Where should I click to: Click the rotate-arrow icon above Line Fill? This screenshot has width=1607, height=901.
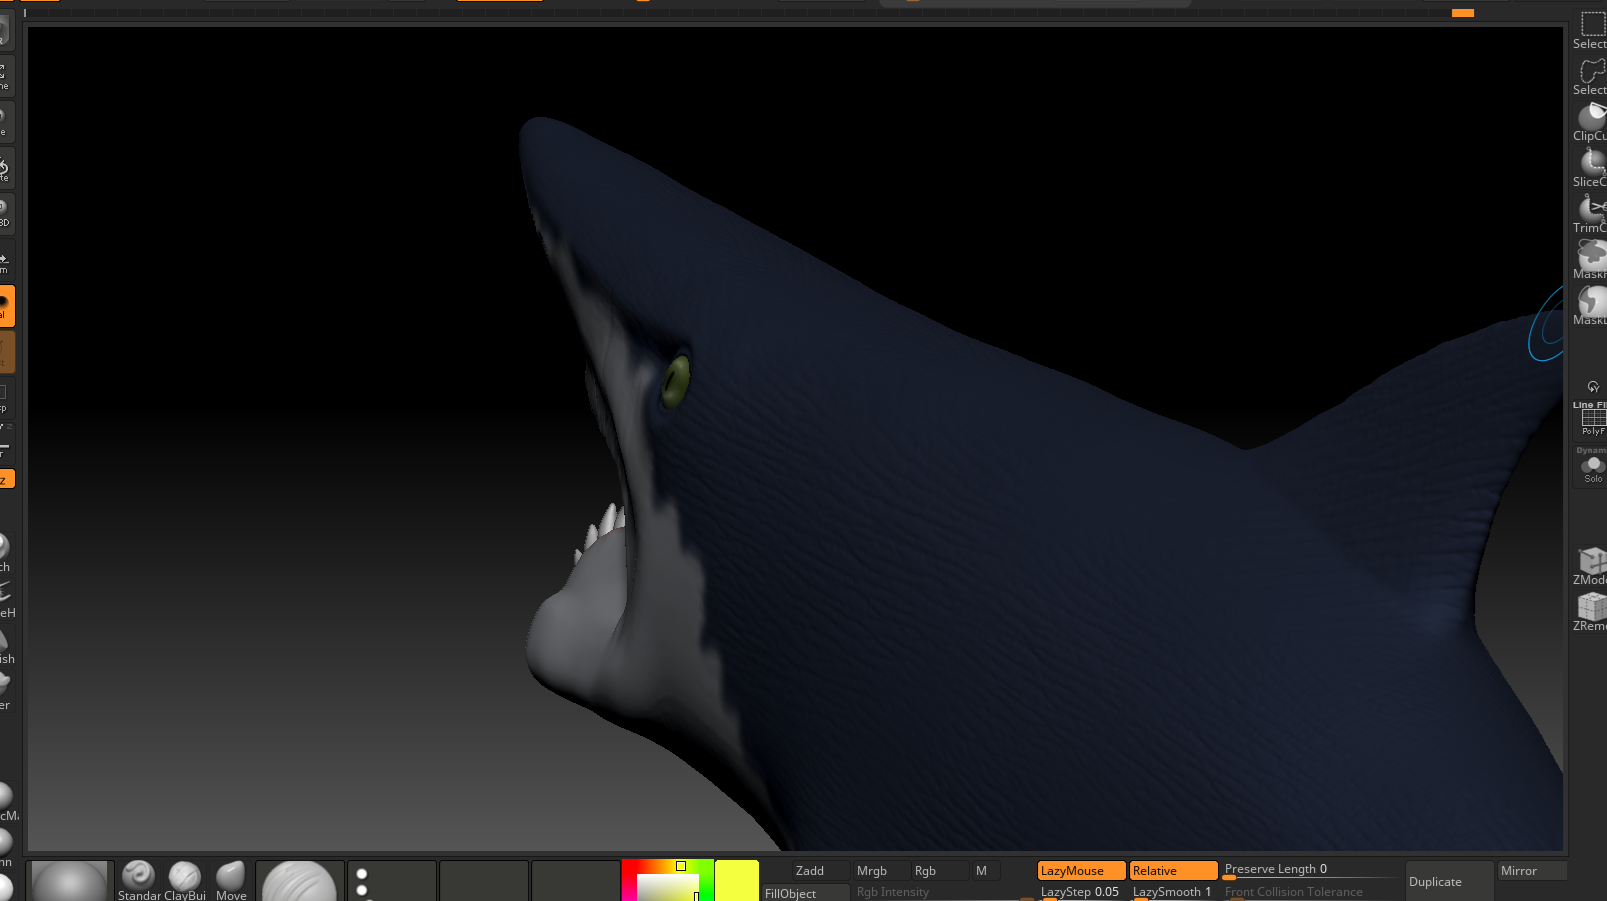click(1593, 387)
